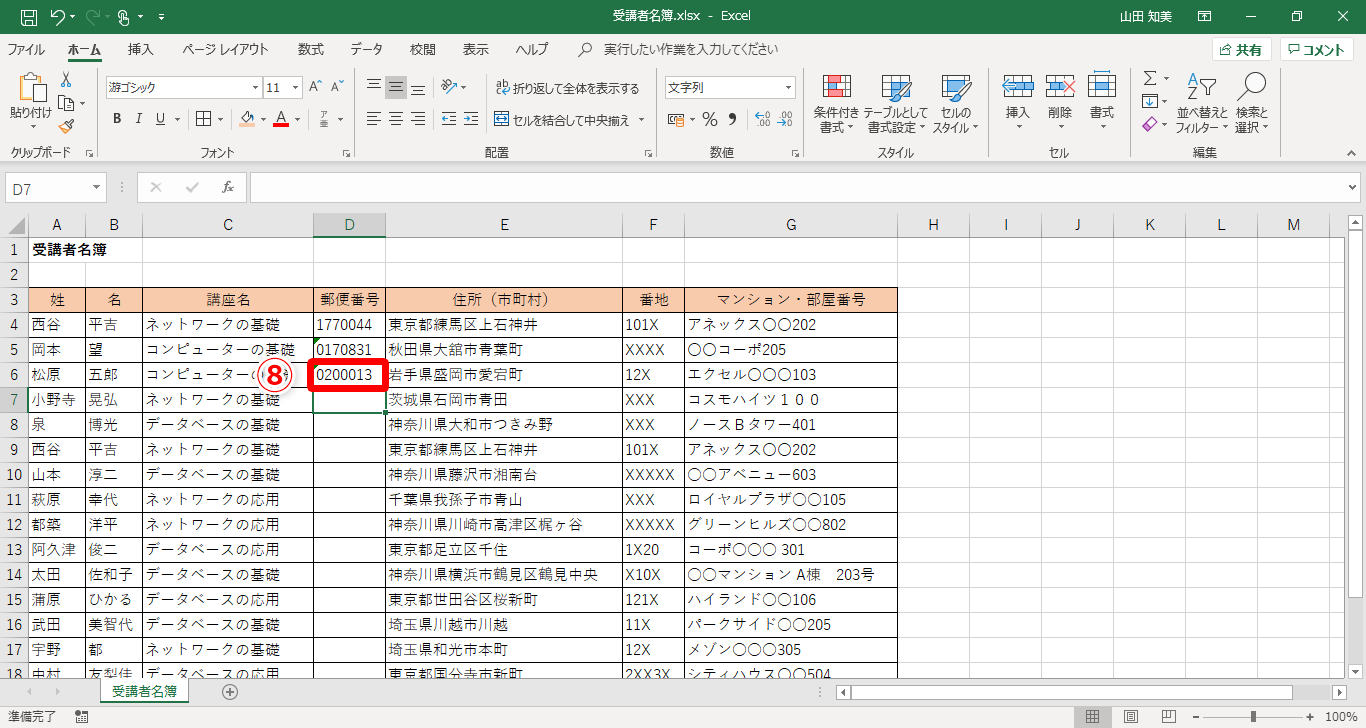Apply percent style with the % icon

tap(709, 119)
